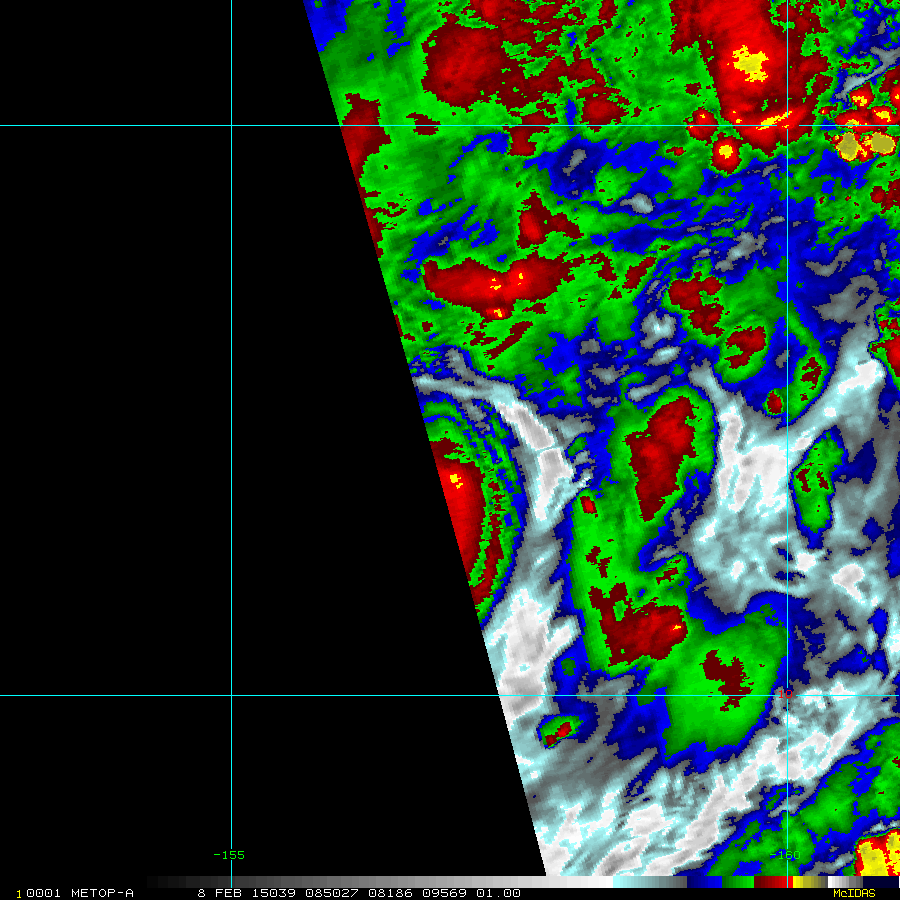Click the yellow McIDAS label
Image resolution: width=900 pixels, height=900 pixels.
(x=853, y=893)
